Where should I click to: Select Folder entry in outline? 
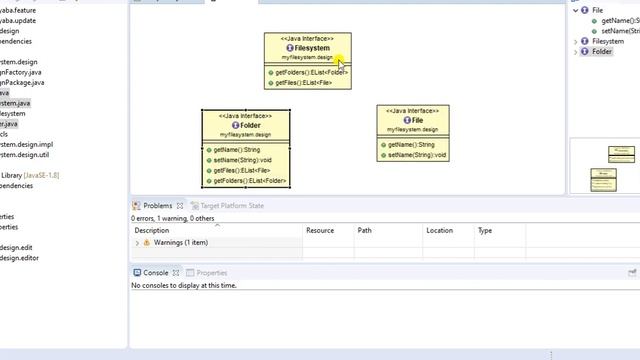coord(602,51)
